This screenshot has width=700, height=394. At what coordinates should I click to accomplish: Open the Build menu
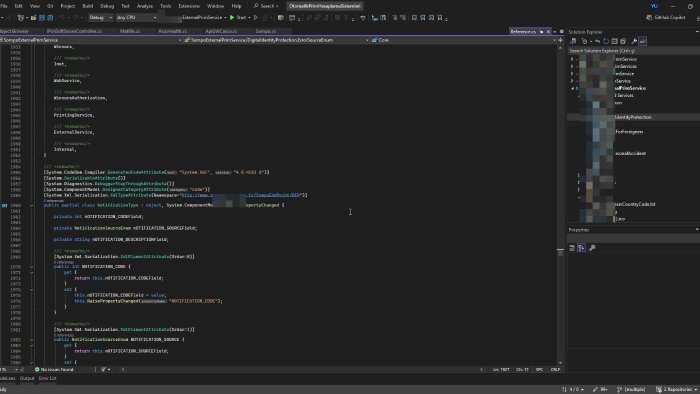tap(88, 6)
